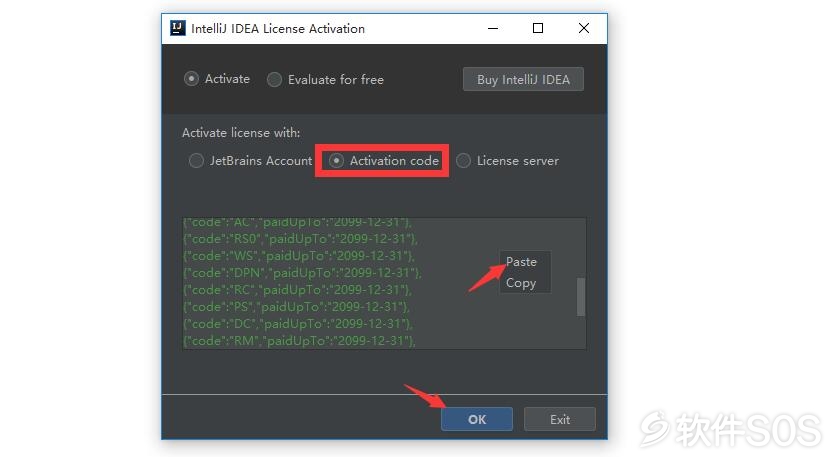Click the Exit button

point(560,419)
